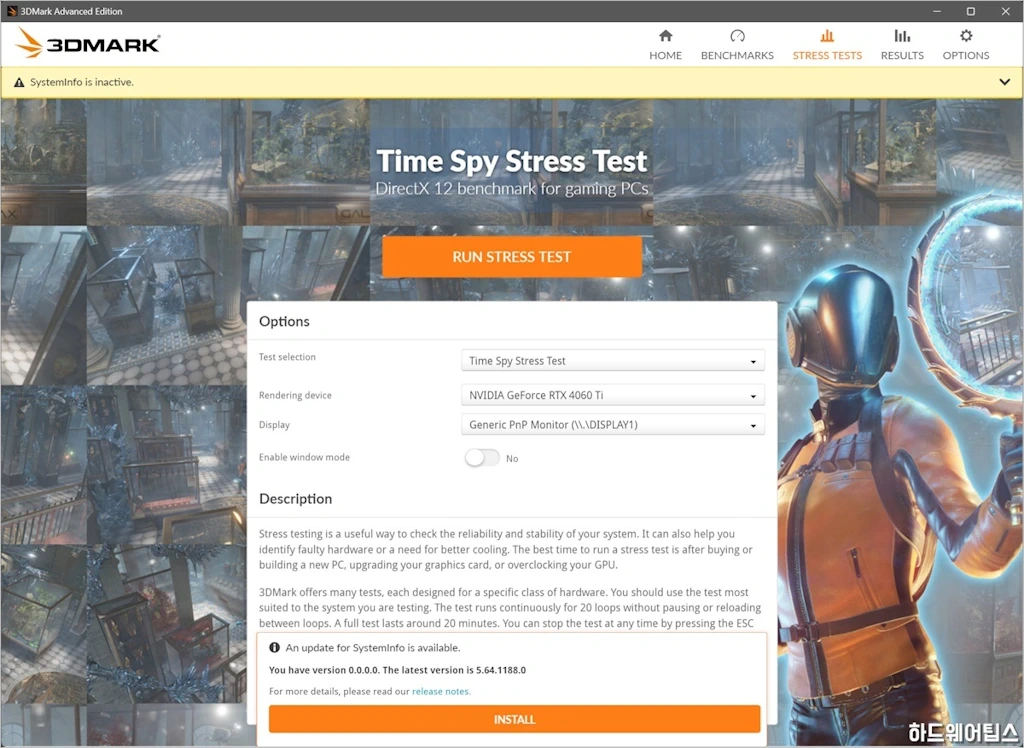Close the 3DMark window
The width and height of the screenshot is (1024, 748).
click(1006, 11)
